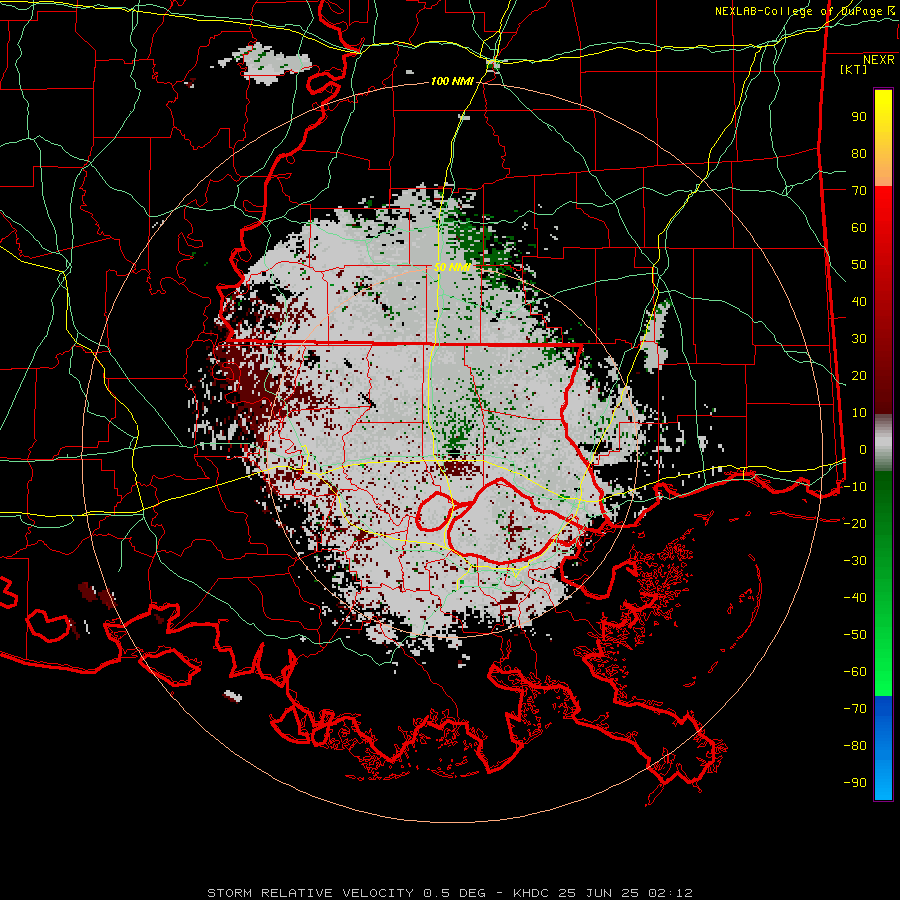Click the 100 NMI range ring label
The width and height of the screenshot is (900, 900).
tap(452, 82)
